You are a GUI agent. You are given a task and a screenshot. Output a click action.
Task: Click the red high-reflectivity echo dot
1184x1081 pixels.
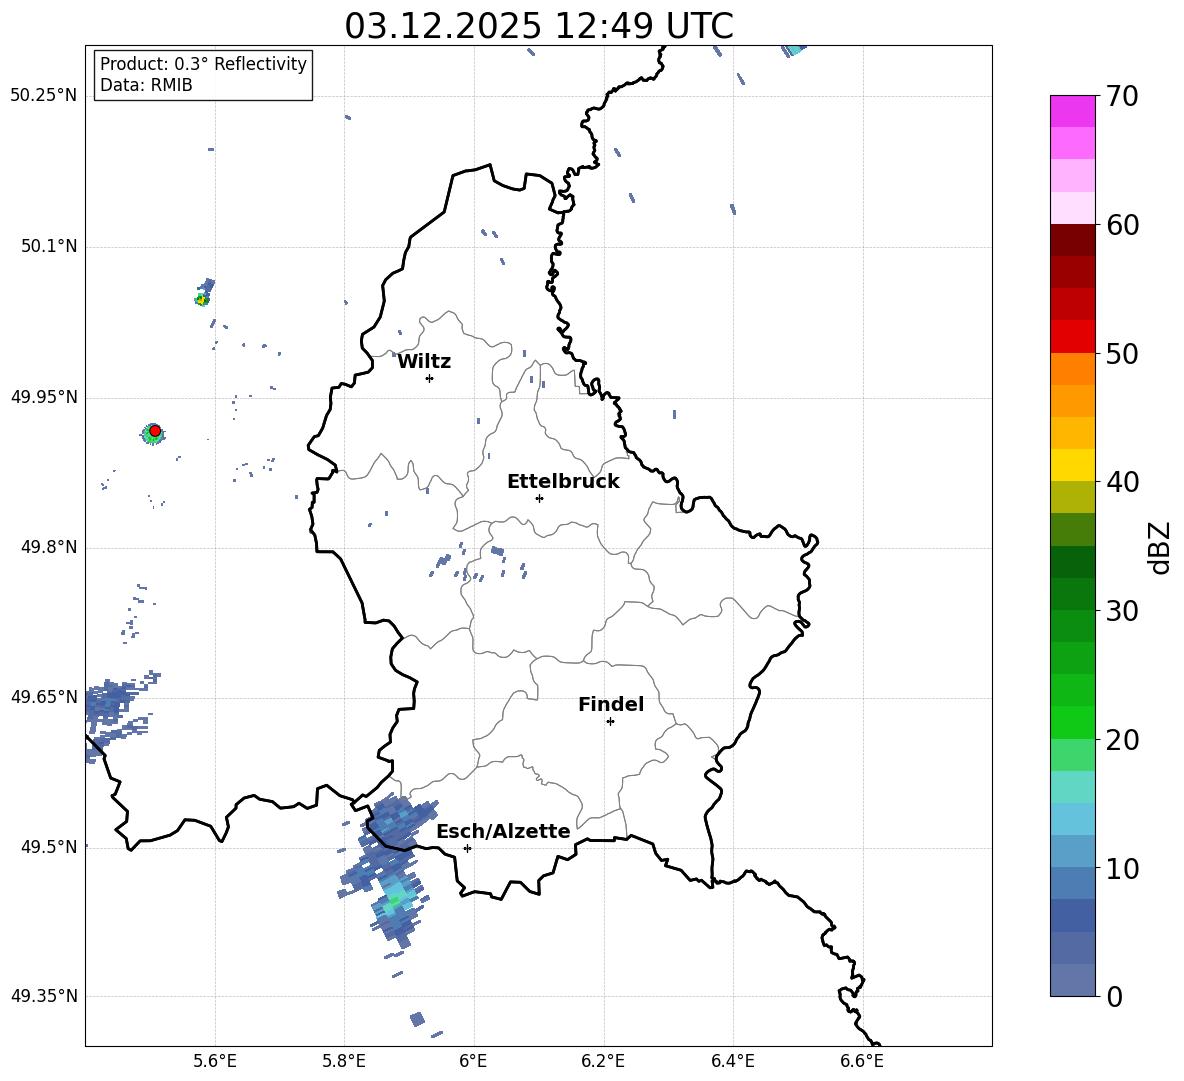pyautogui.click(x=155, y=430)
